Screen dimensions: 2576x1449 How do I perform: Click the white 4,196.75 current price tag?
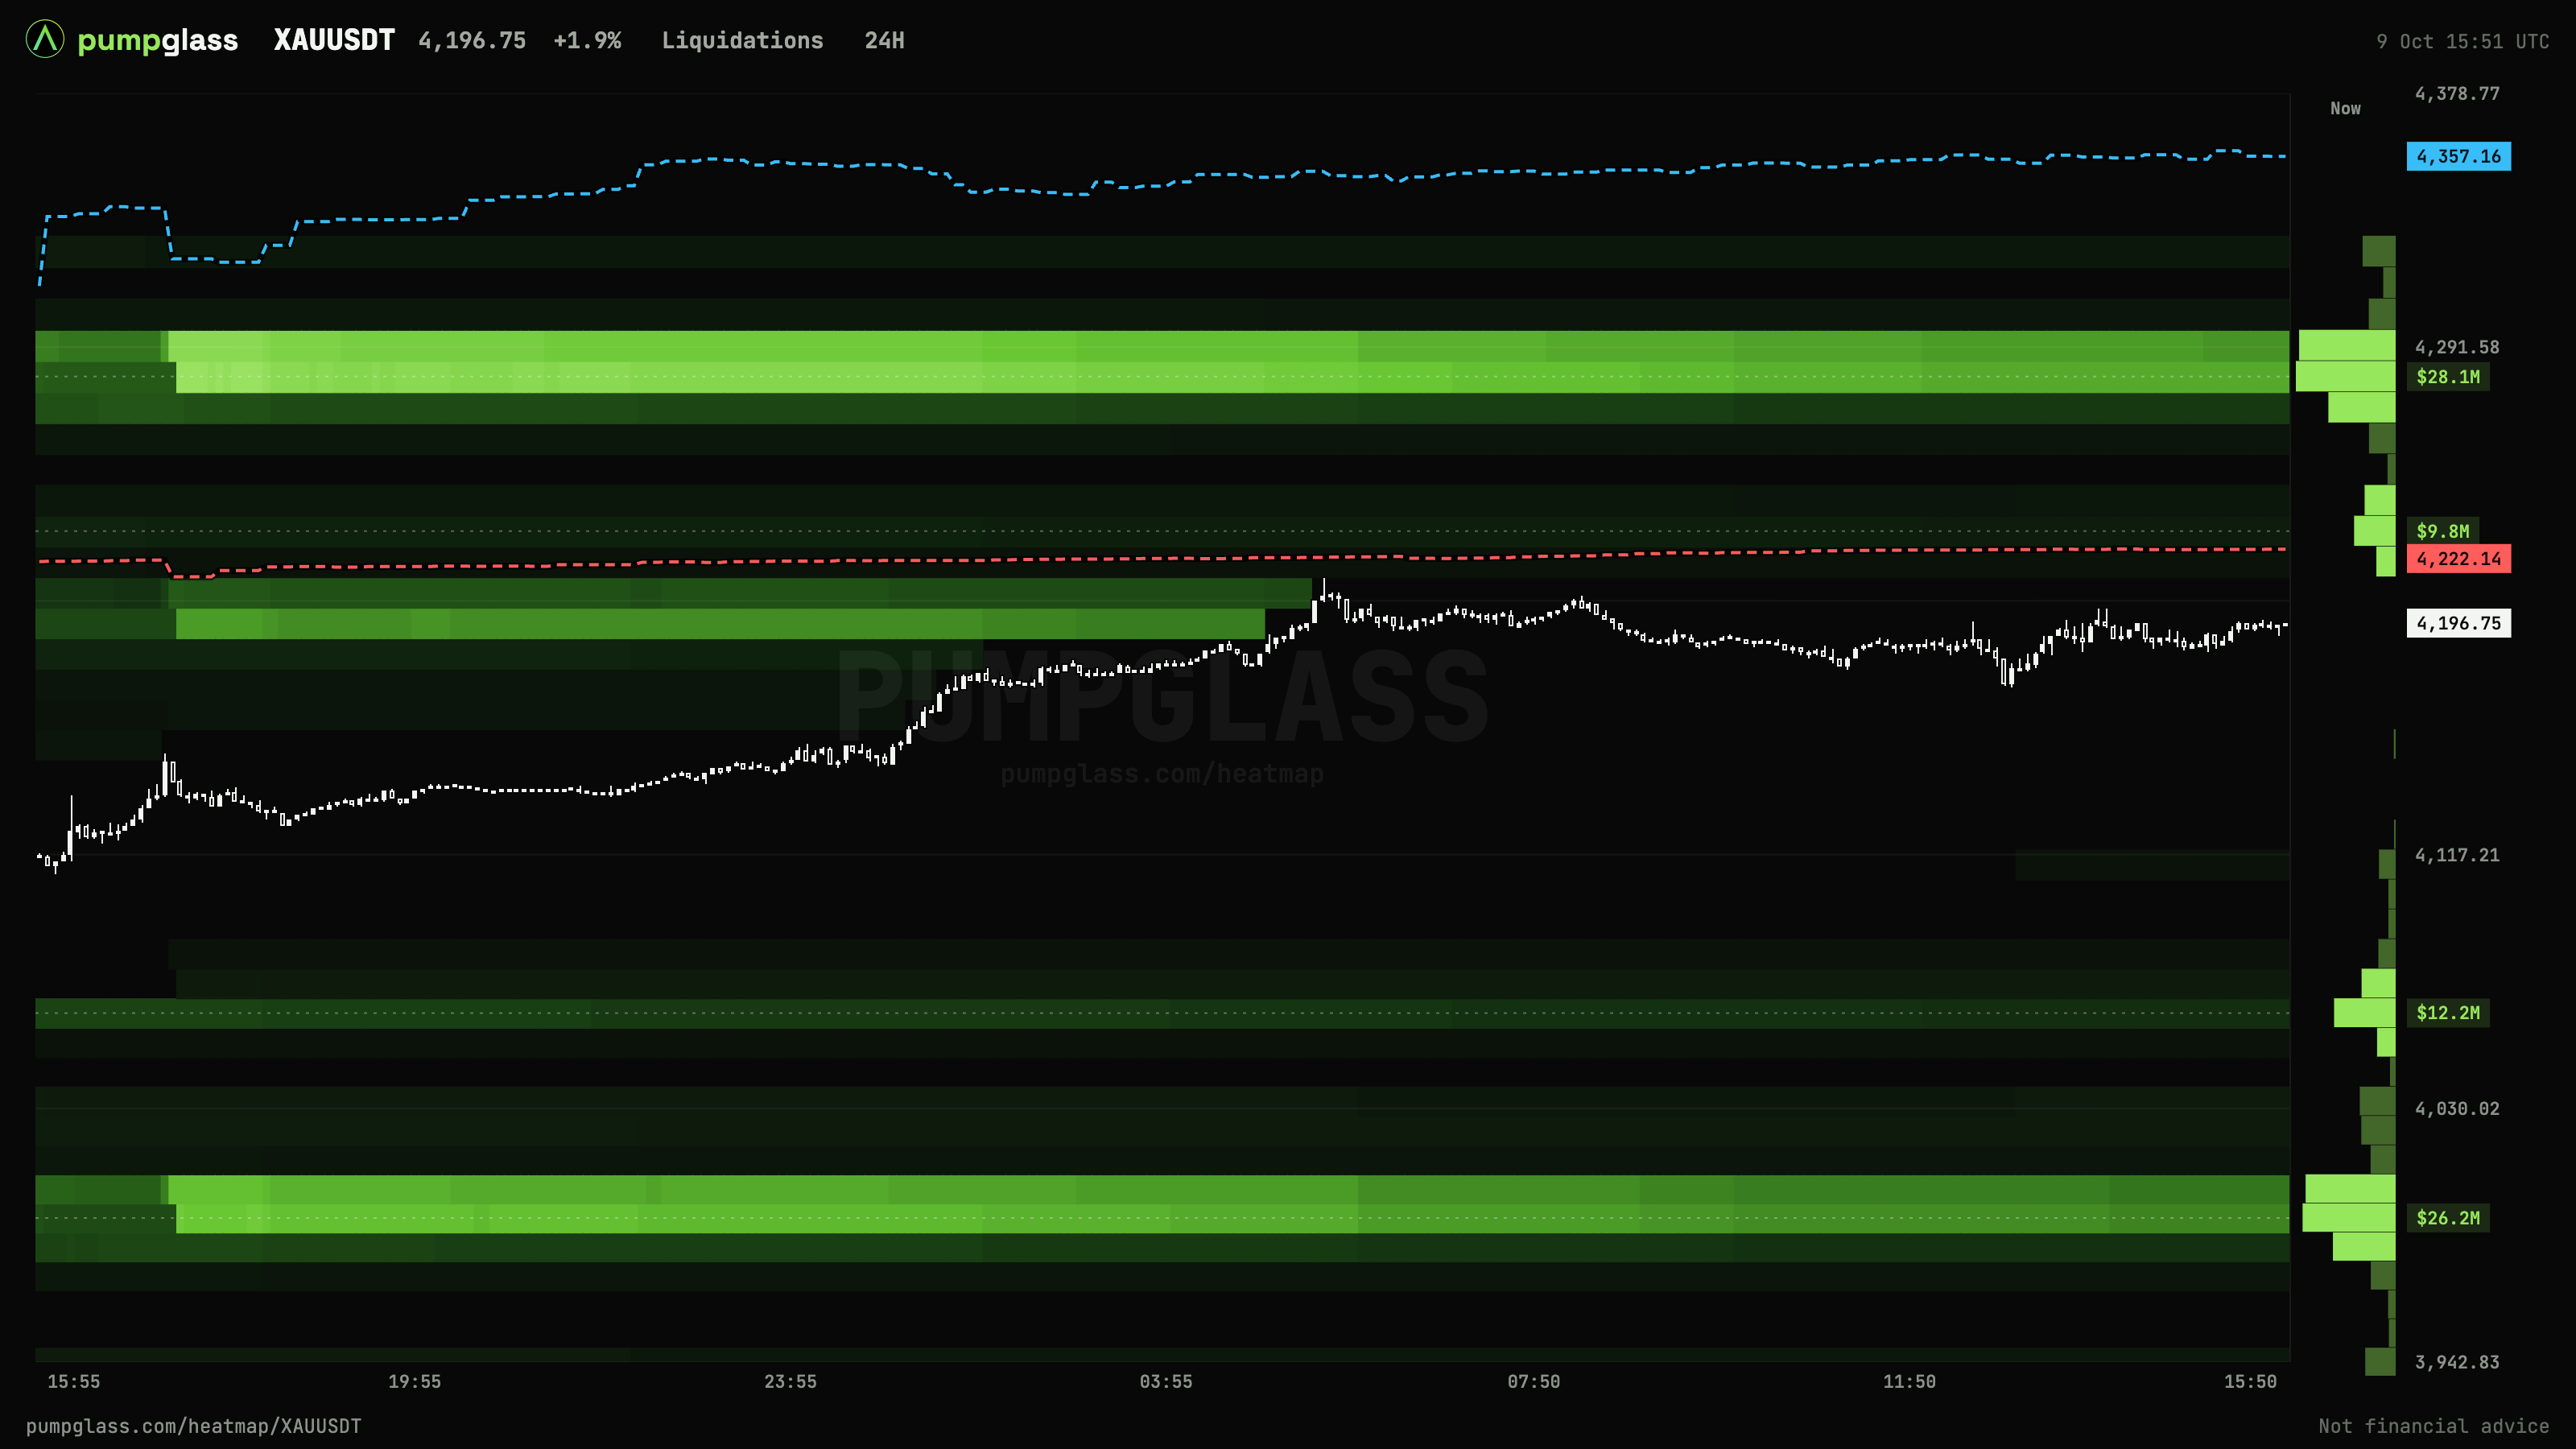click(2458, 623)
